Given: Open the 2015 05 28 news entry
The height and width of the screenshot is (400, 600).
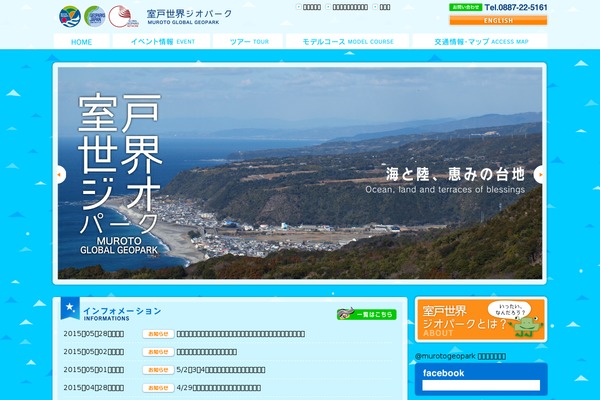Looking at the screenshot, I should [x=241, y=334].
